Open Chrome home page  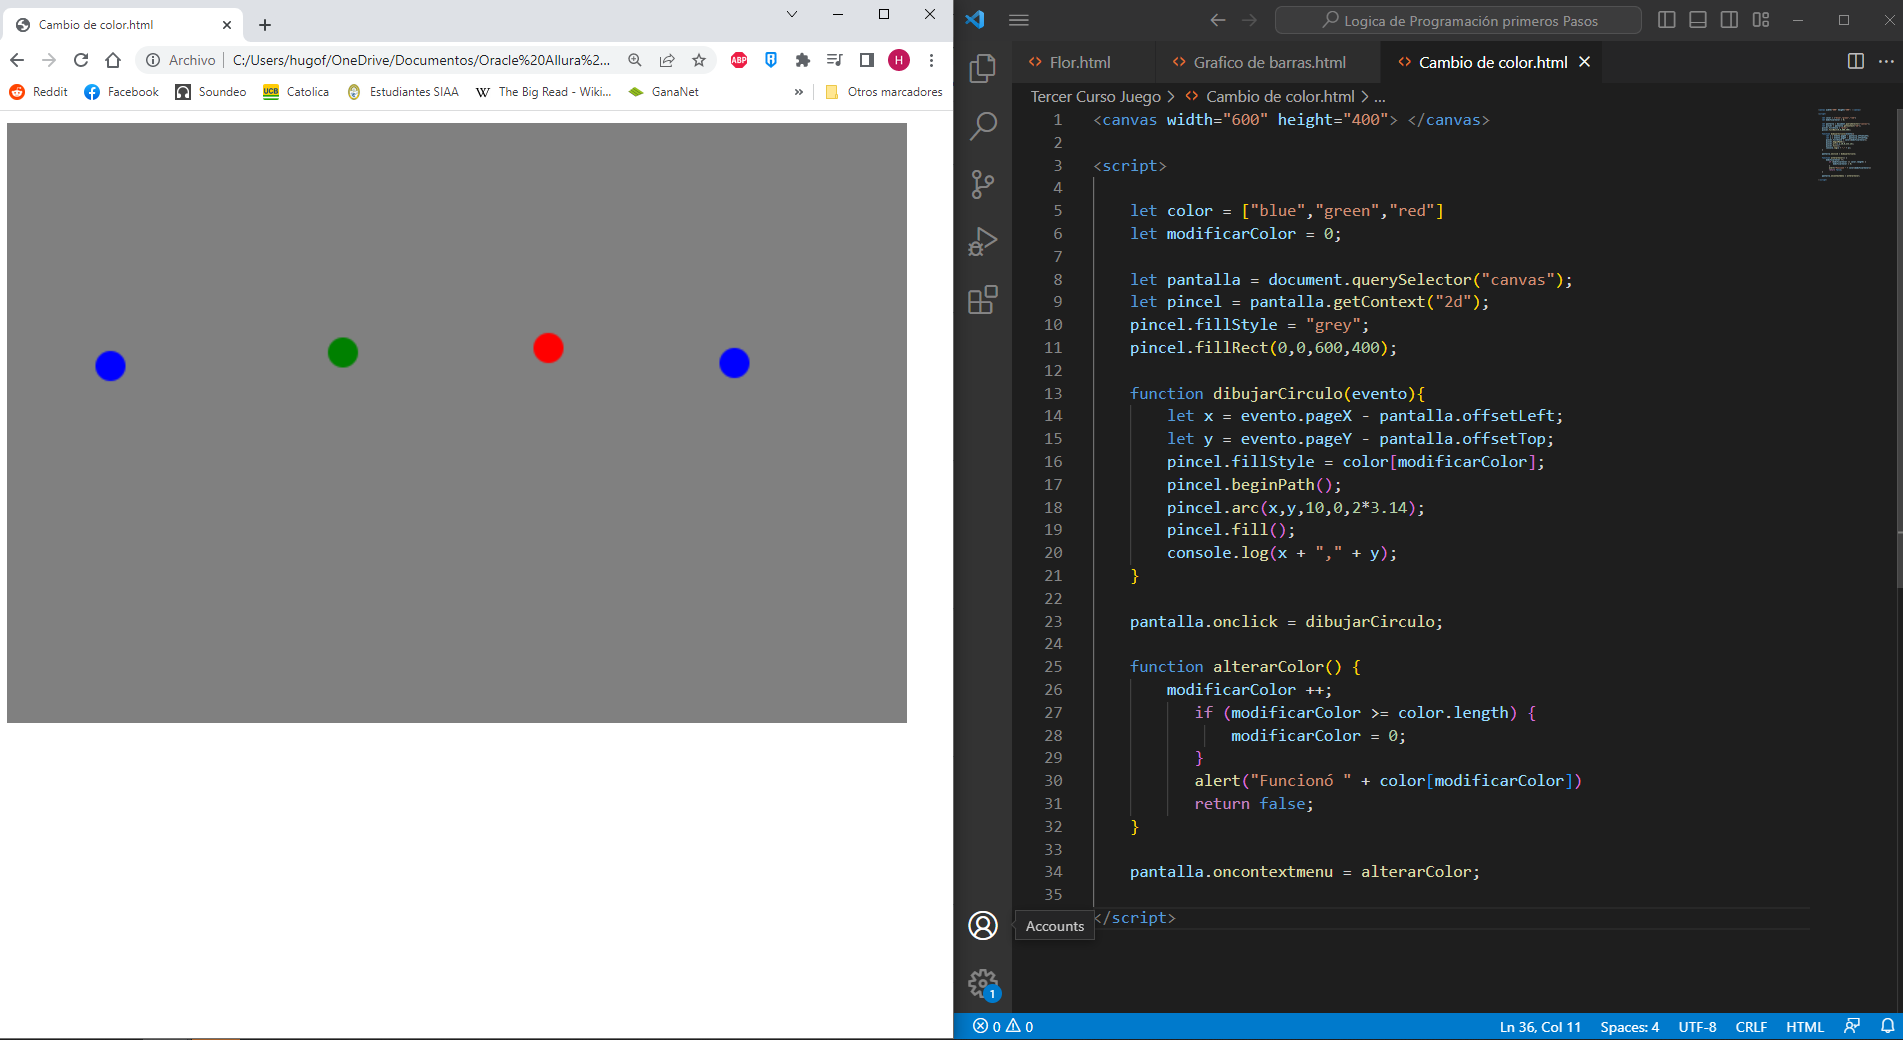[x=113, y=60]
